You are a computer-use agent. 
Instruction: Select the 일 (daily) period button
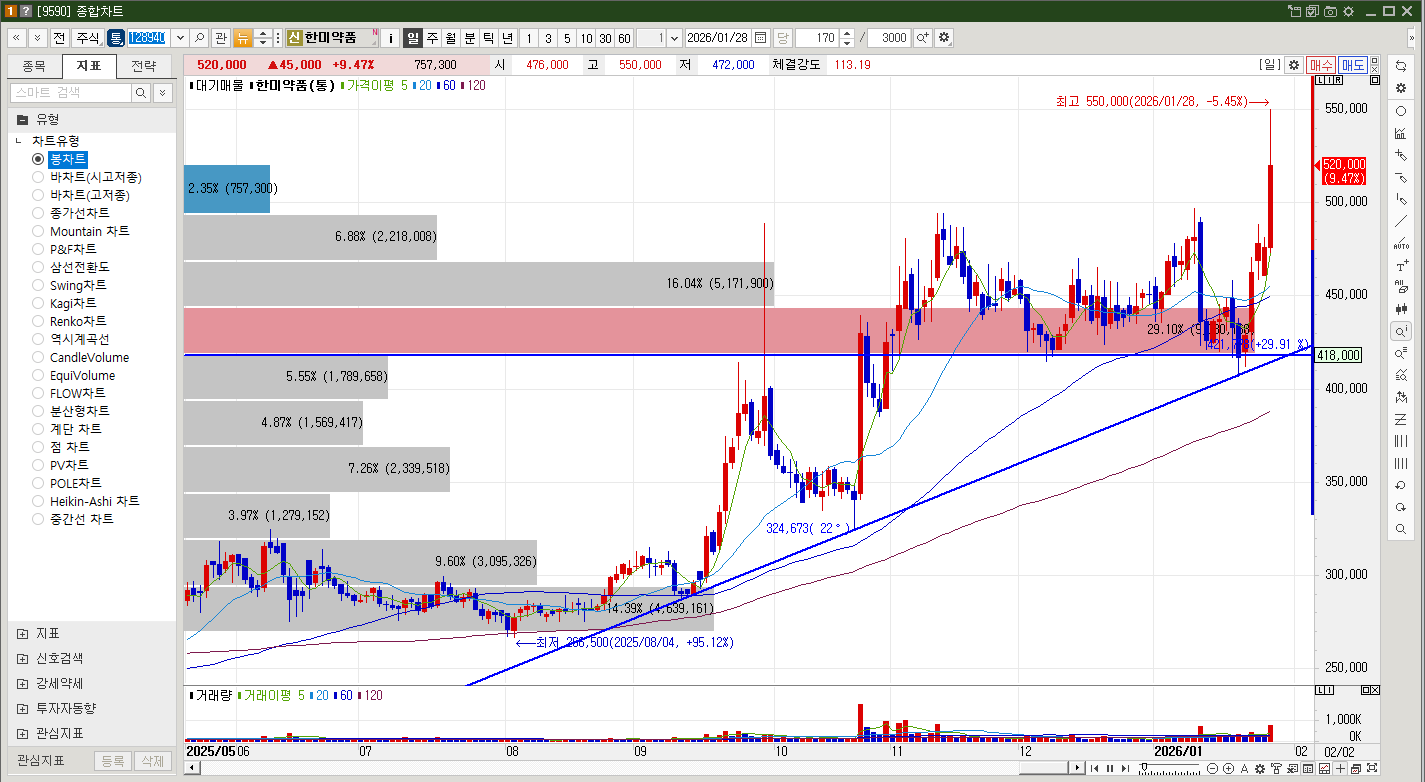(x=413, y=38)
